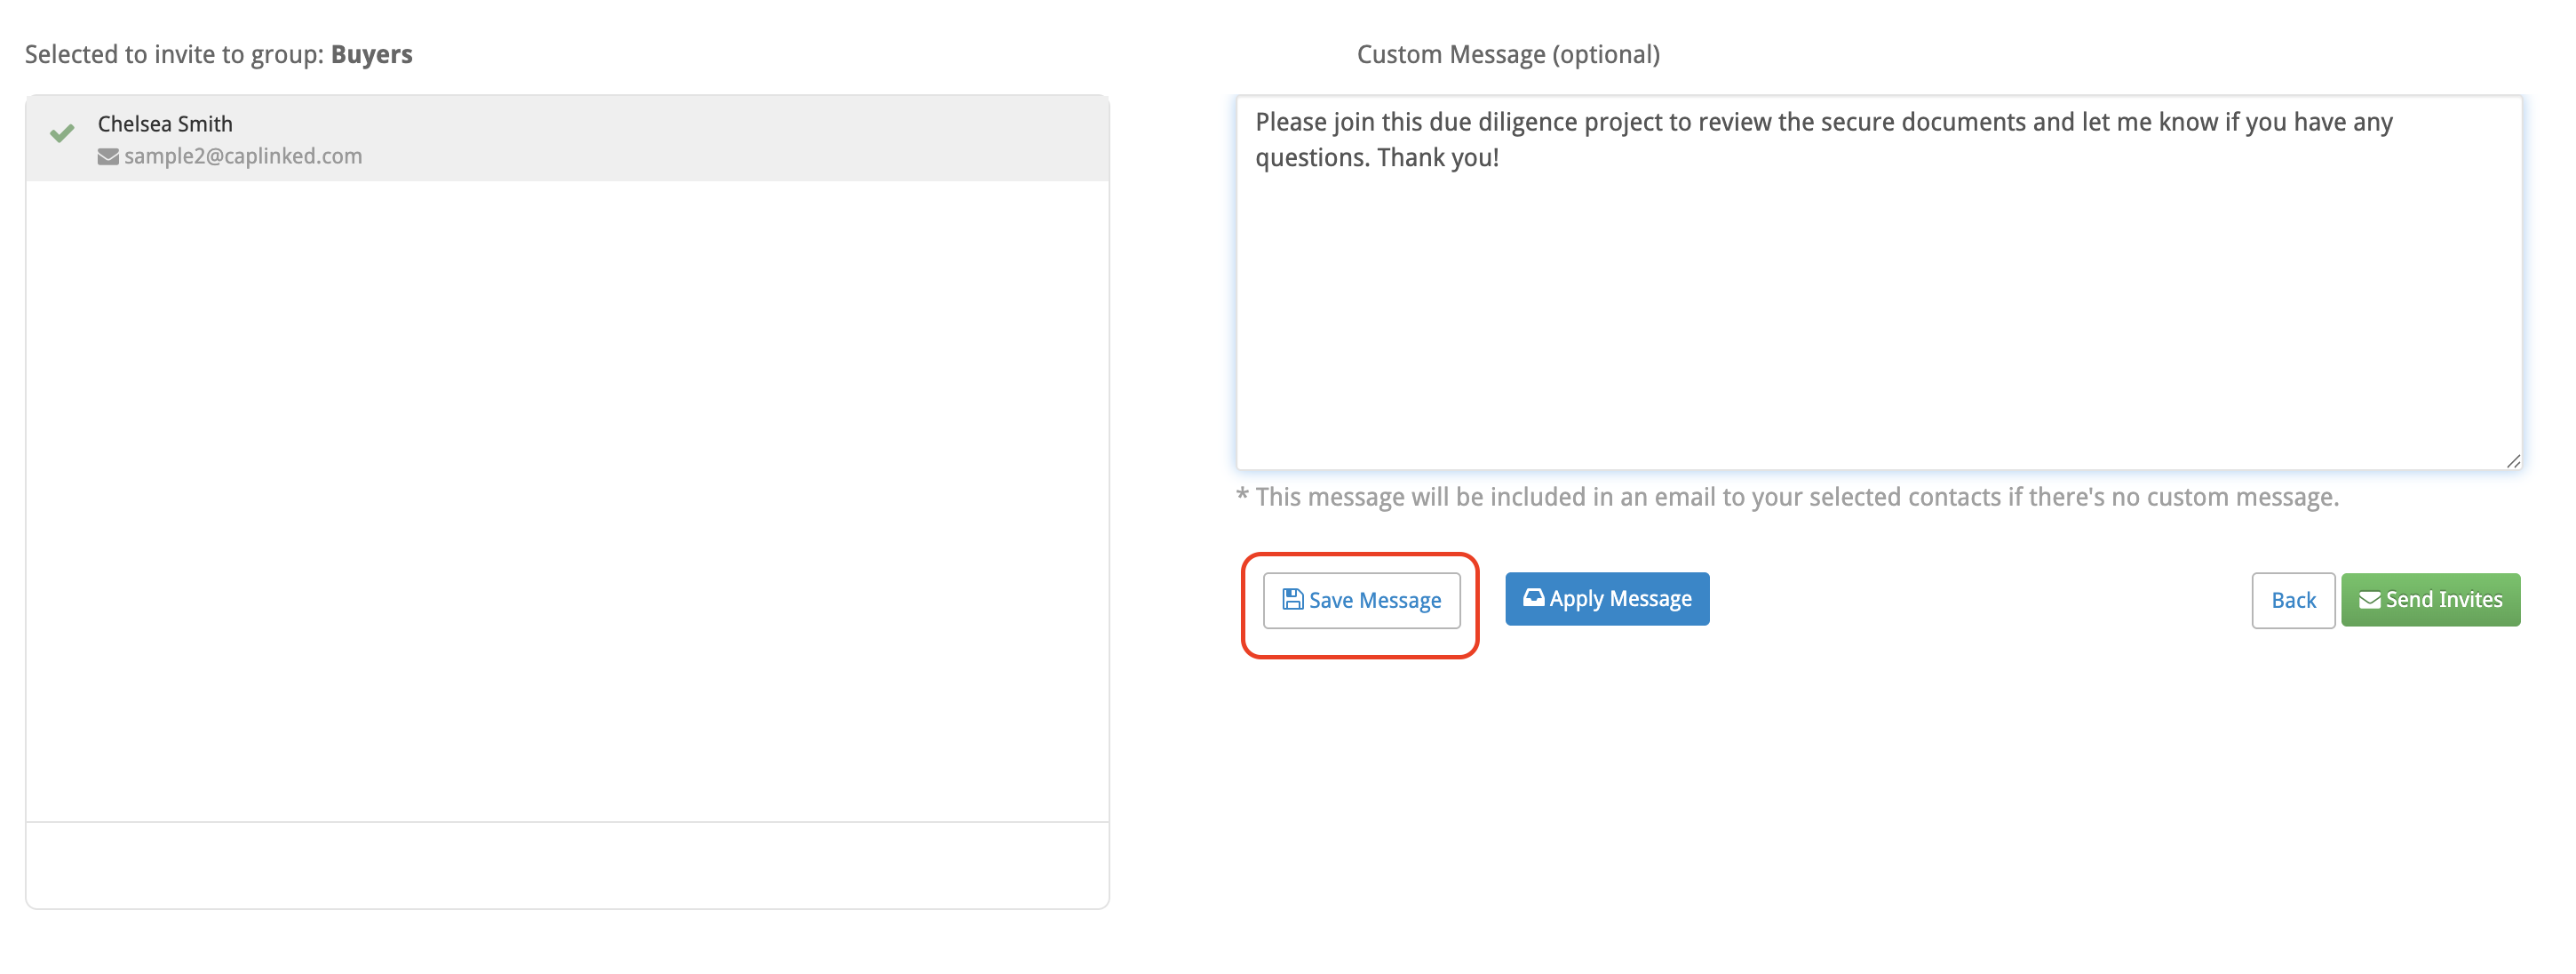The image size is (2576, 974).
Task: Go back with the Back button
Action: tap(2292, 600)
